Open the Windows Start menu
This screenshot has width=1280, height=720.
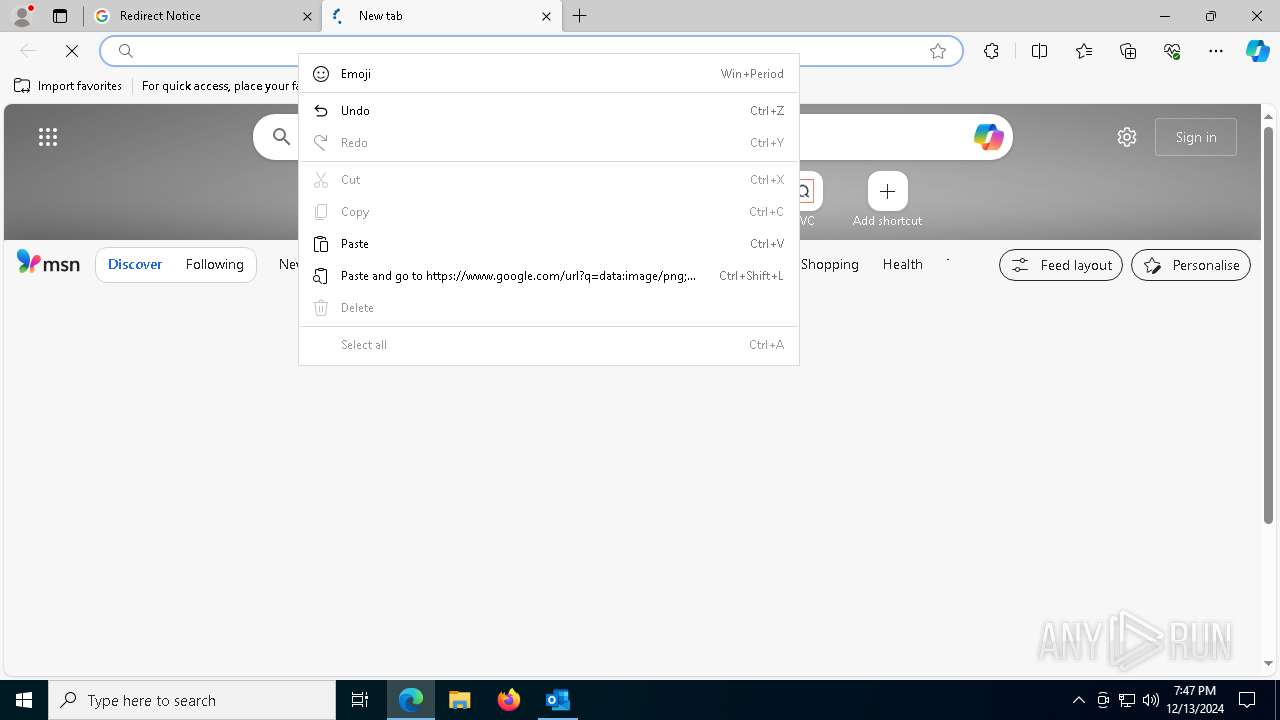24,700
